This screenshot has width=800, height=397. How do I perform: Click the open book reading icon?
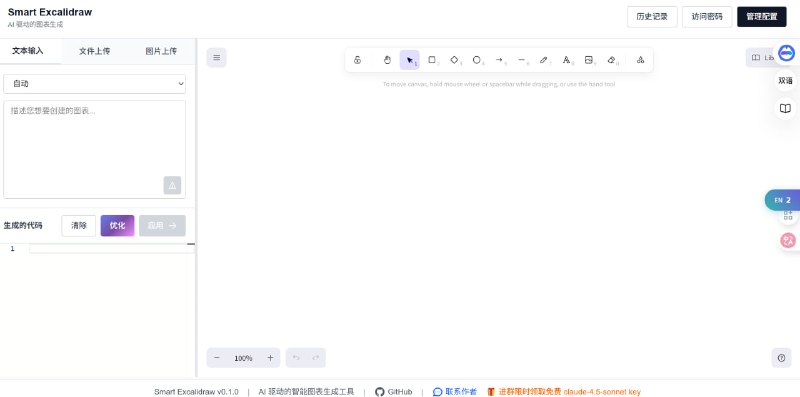point(785,109)
